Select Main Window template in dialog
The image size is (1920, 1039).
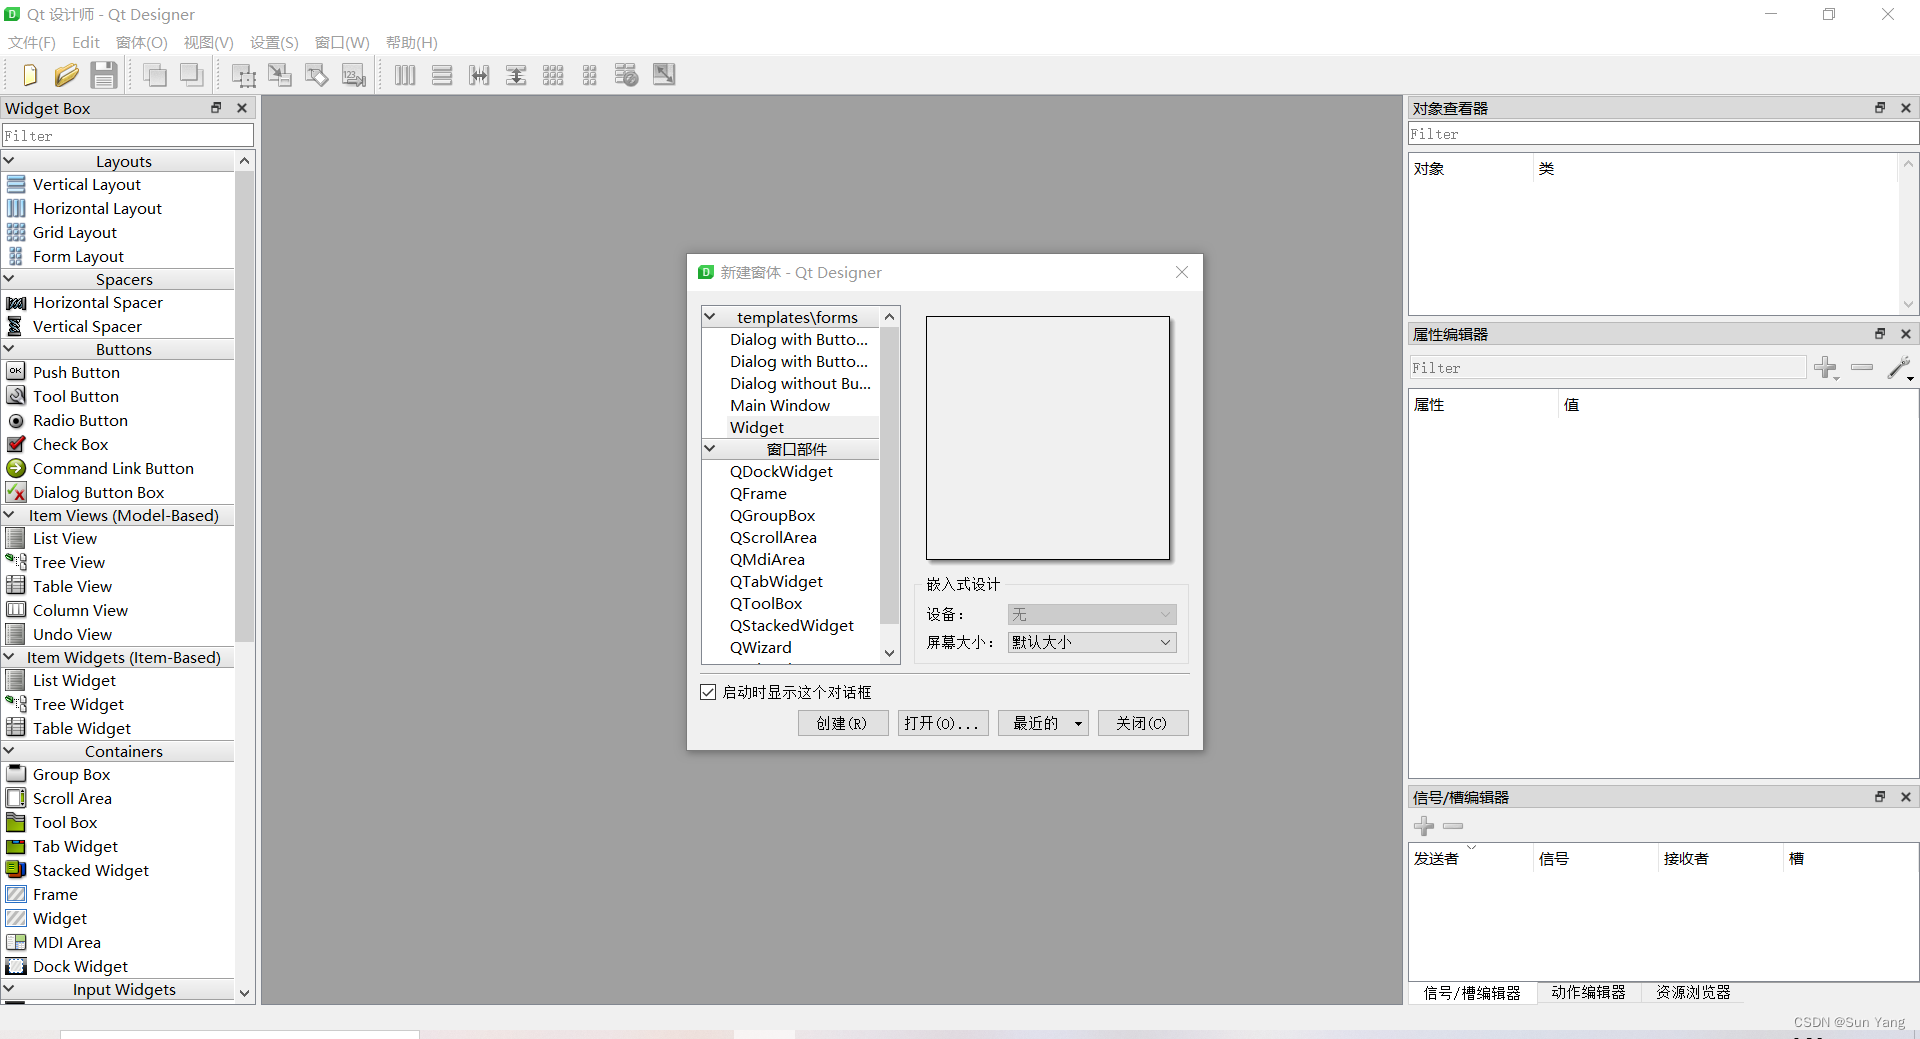(780, 405)
